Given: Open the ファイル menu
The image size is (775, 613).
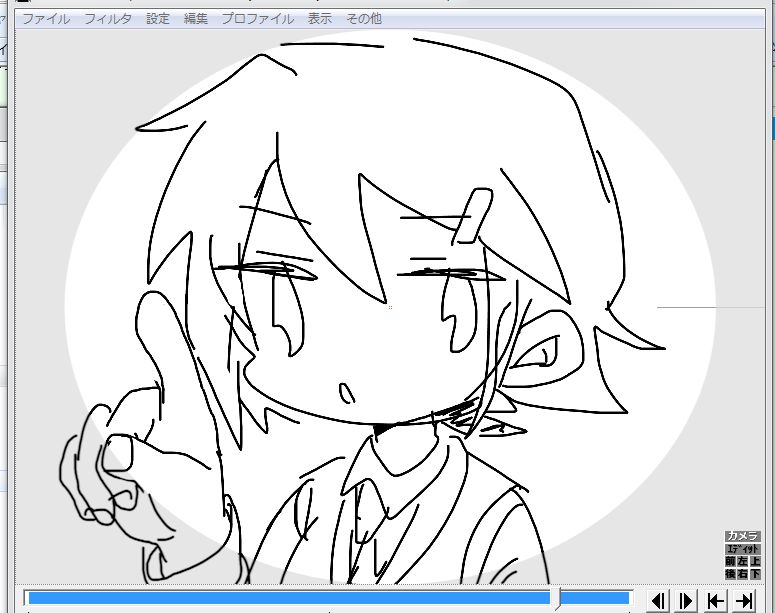Looking at the screenshot, I should 46,19.
